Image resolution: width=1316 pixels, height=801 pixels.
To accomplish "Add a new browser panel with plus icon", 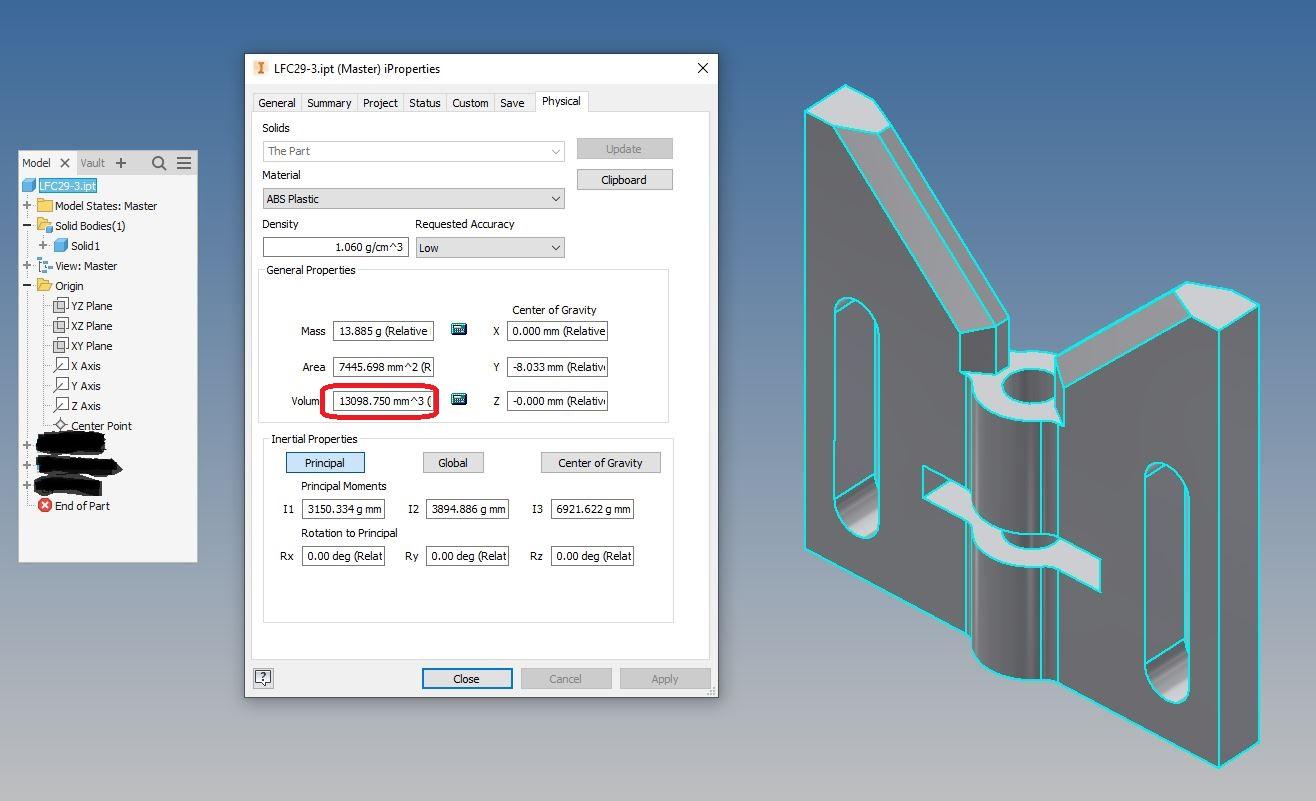I will click(x=121, y=163).
